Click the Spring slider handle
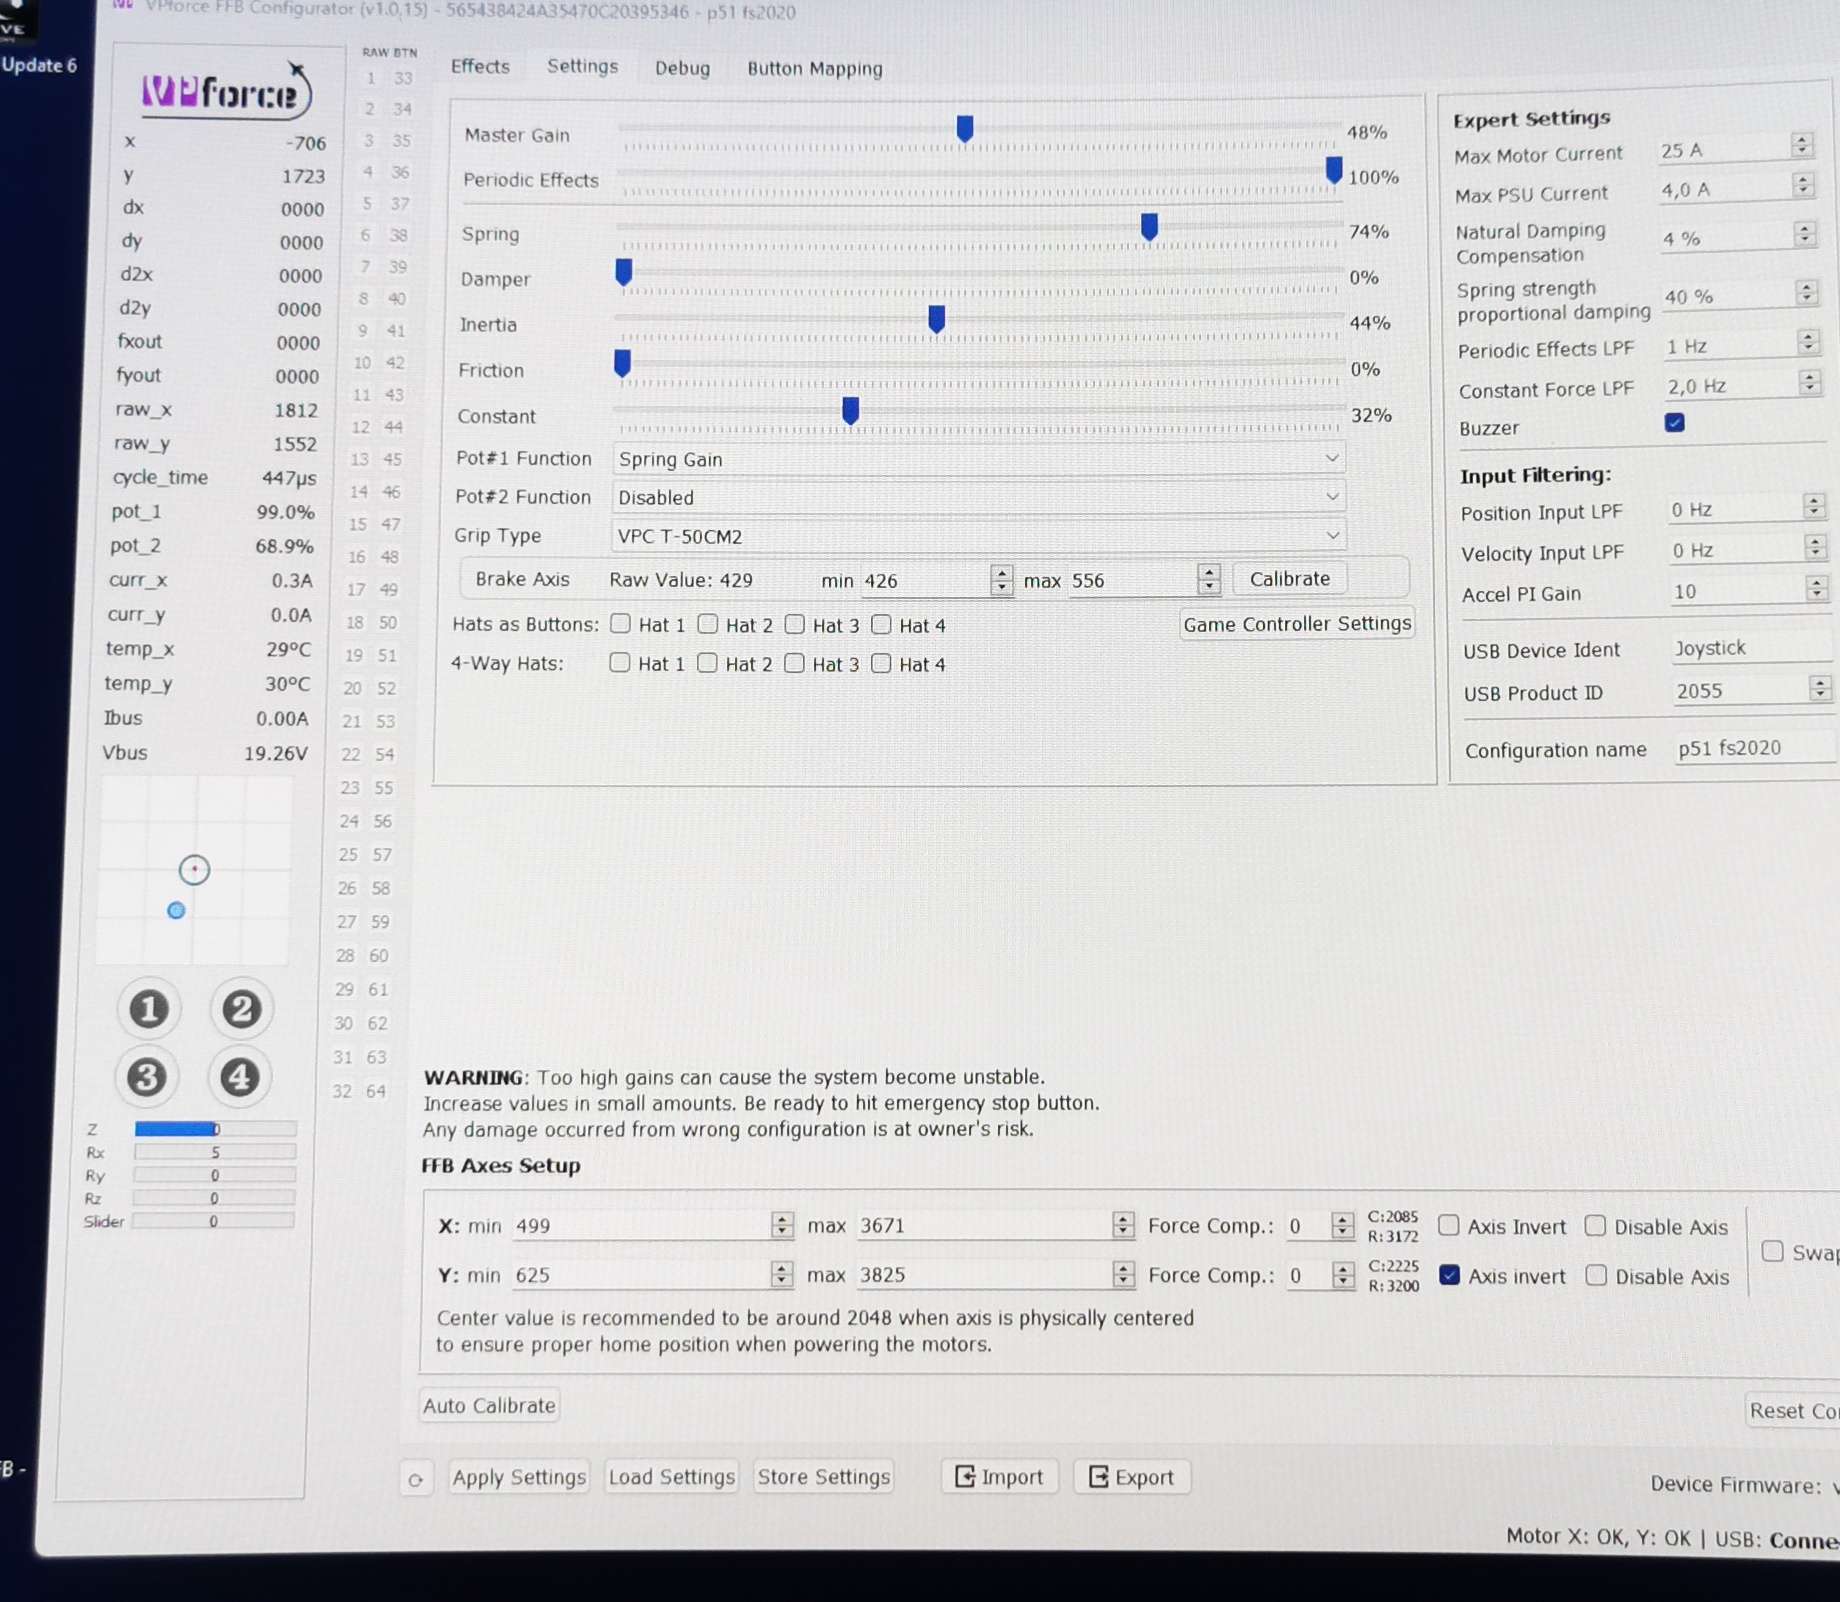The width and height of the screenshot is (1840, 1602). [x=1150, y=227]
